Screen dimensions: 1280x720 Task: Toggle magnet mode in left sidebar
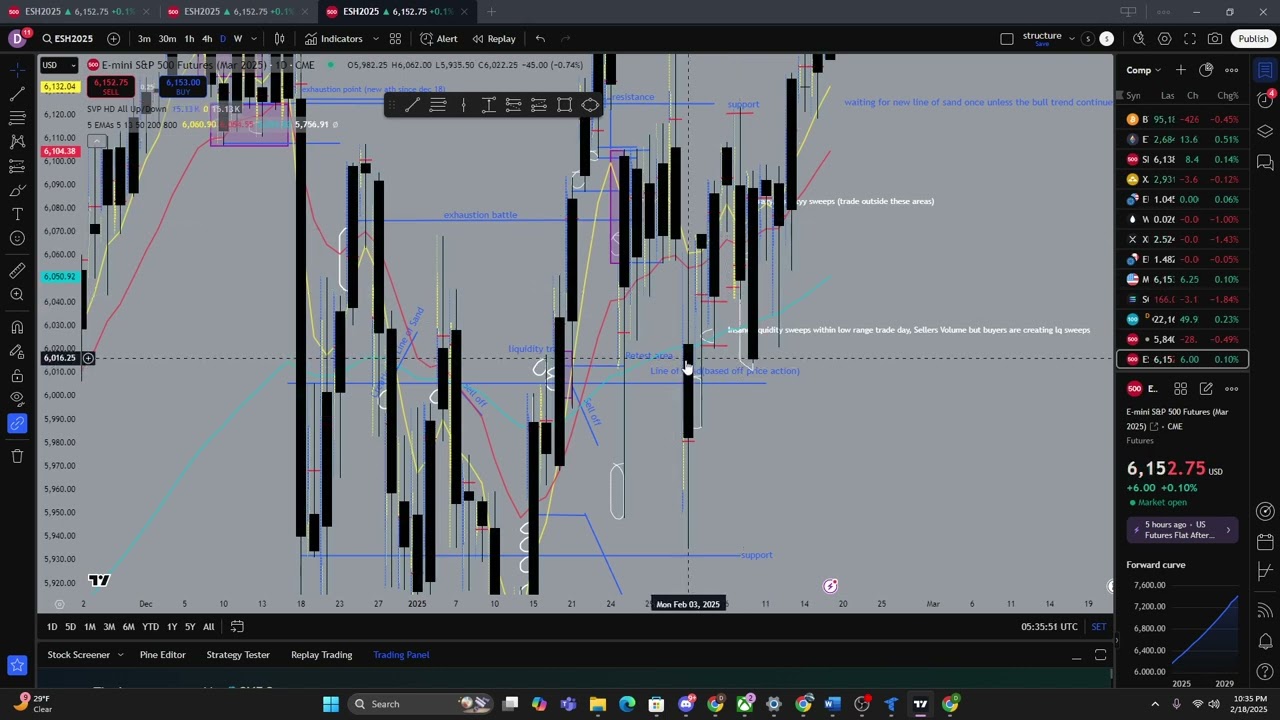(x=17, y=328)
